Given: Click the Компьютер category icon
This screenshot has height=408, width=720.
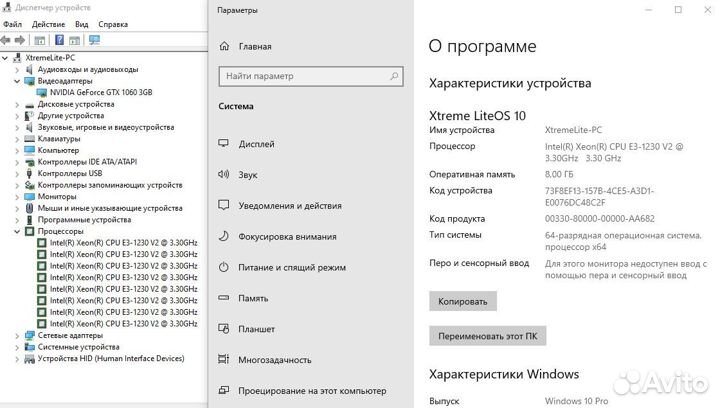Looking at the screenshot, I should 29,150.
